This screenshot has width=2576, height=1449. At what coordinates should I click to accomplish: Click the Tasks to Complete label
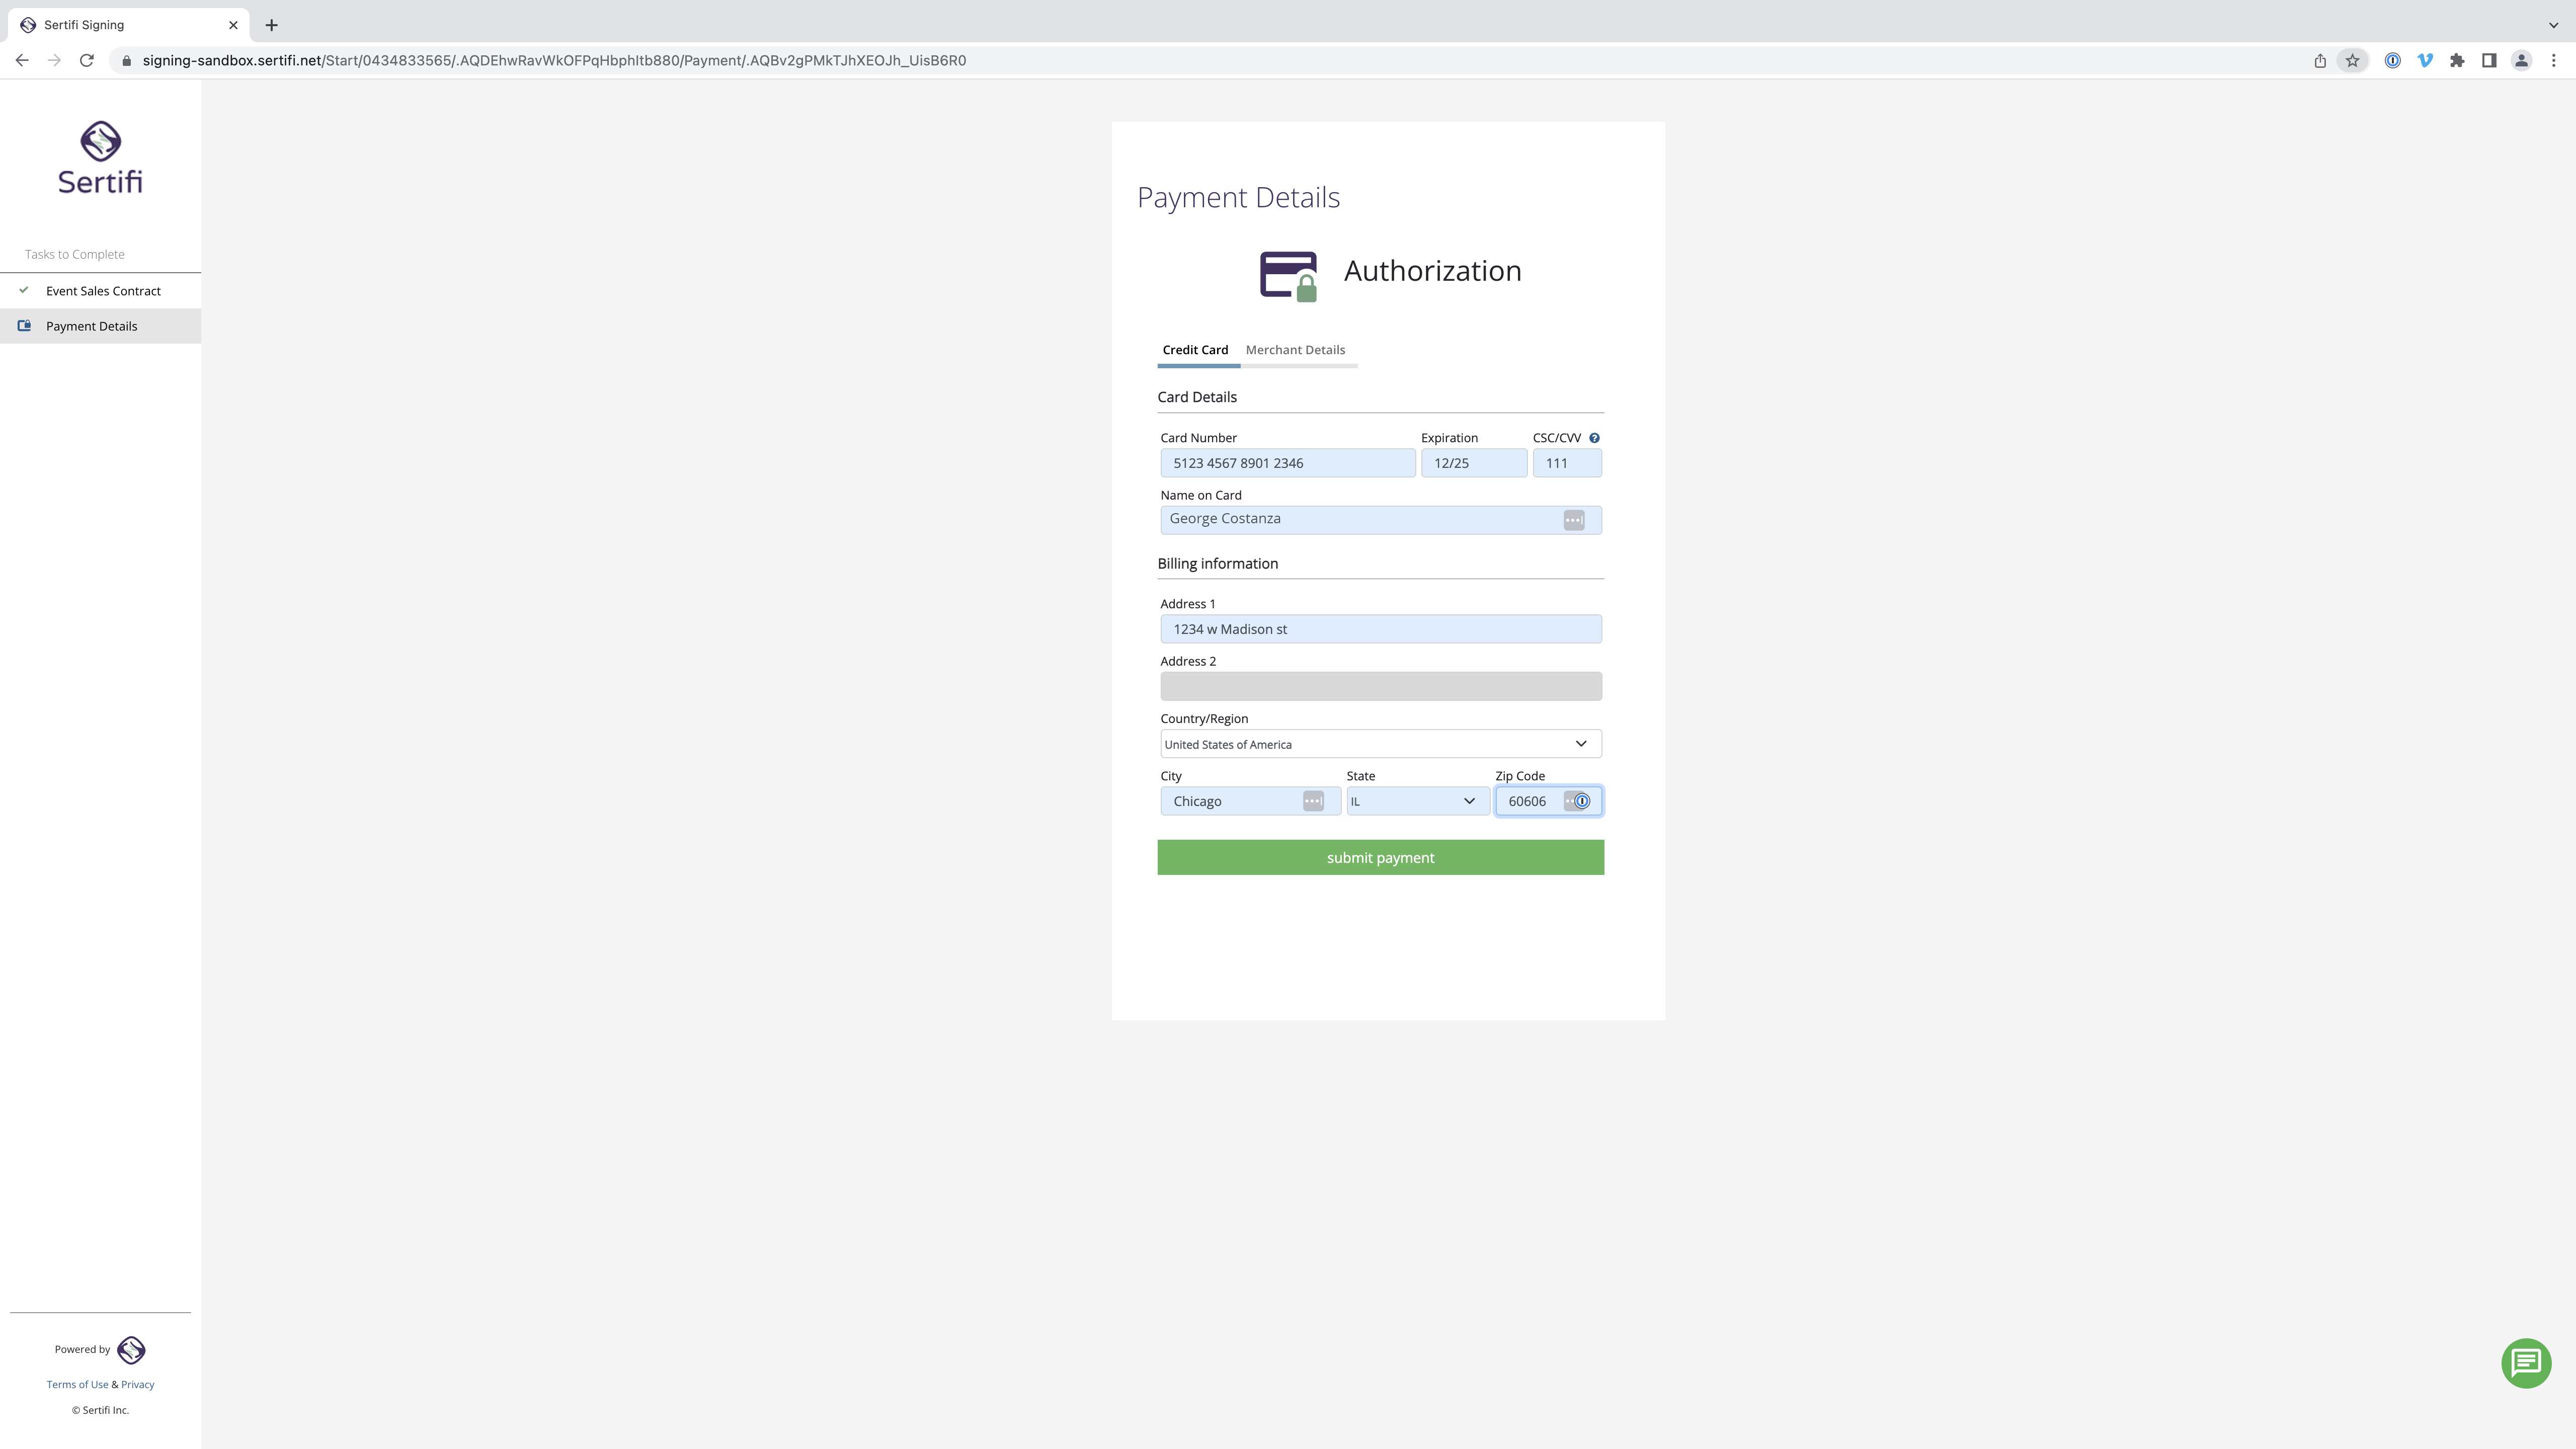coord(75,255)
